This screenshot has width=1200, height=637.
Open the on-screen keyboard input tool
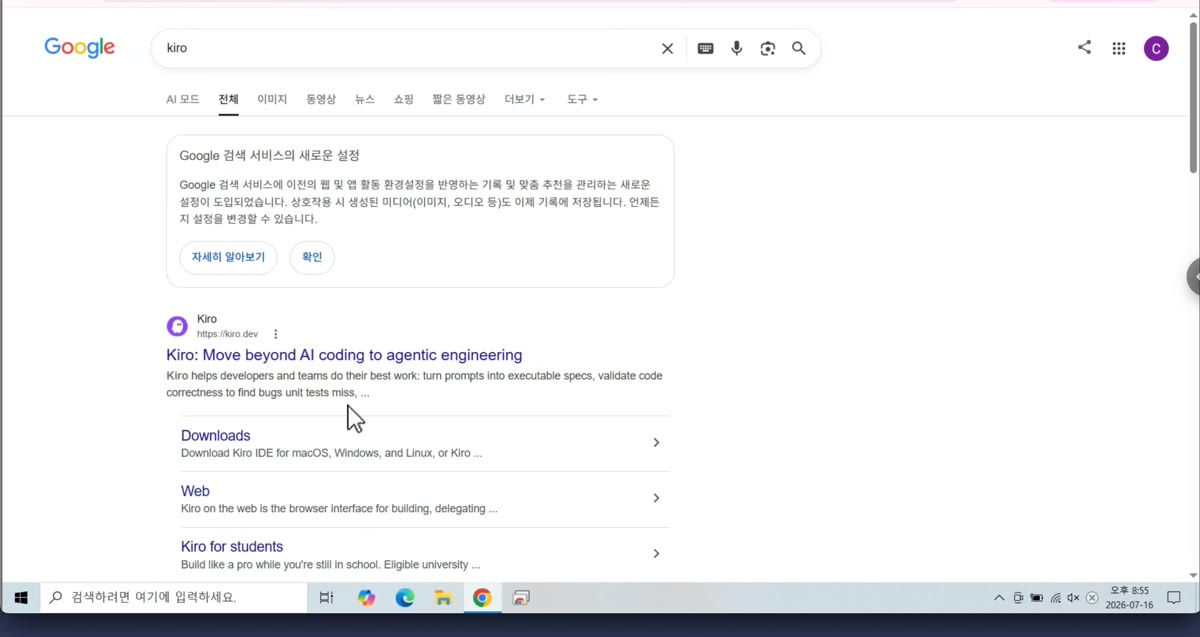tap(705, 48)
